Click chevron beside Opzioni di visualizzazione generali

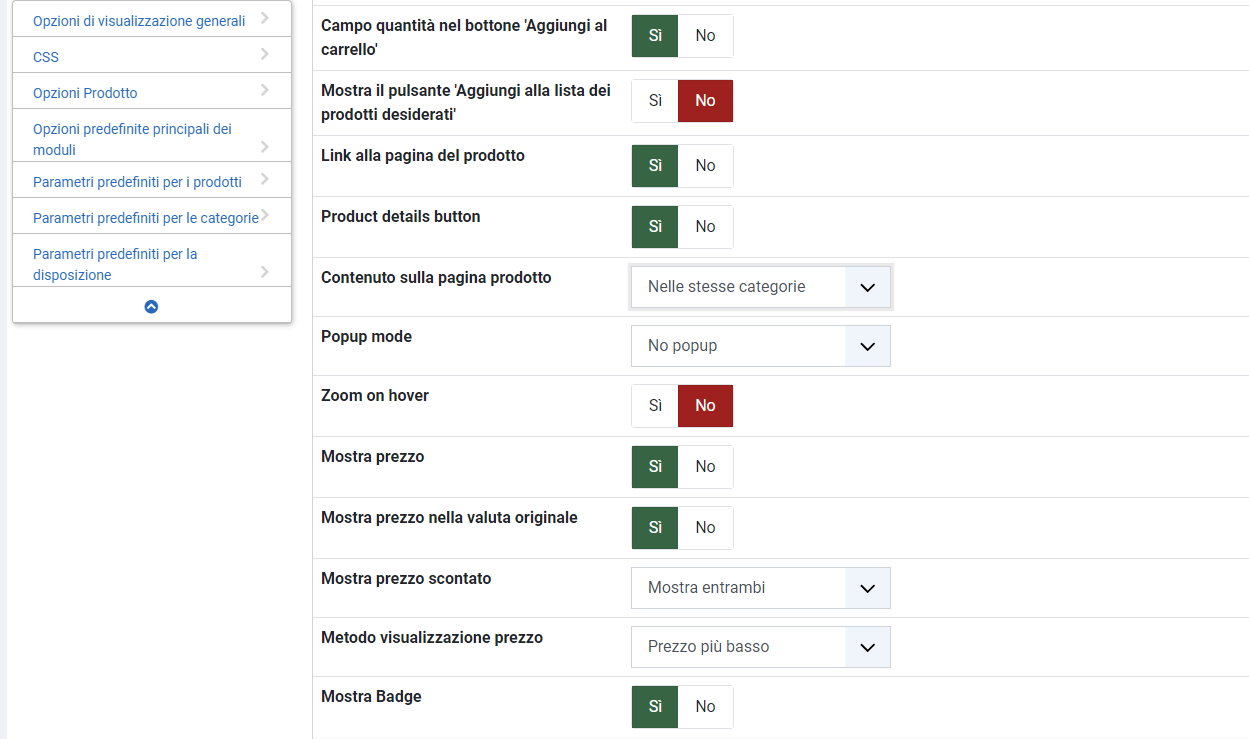point(264,18)
